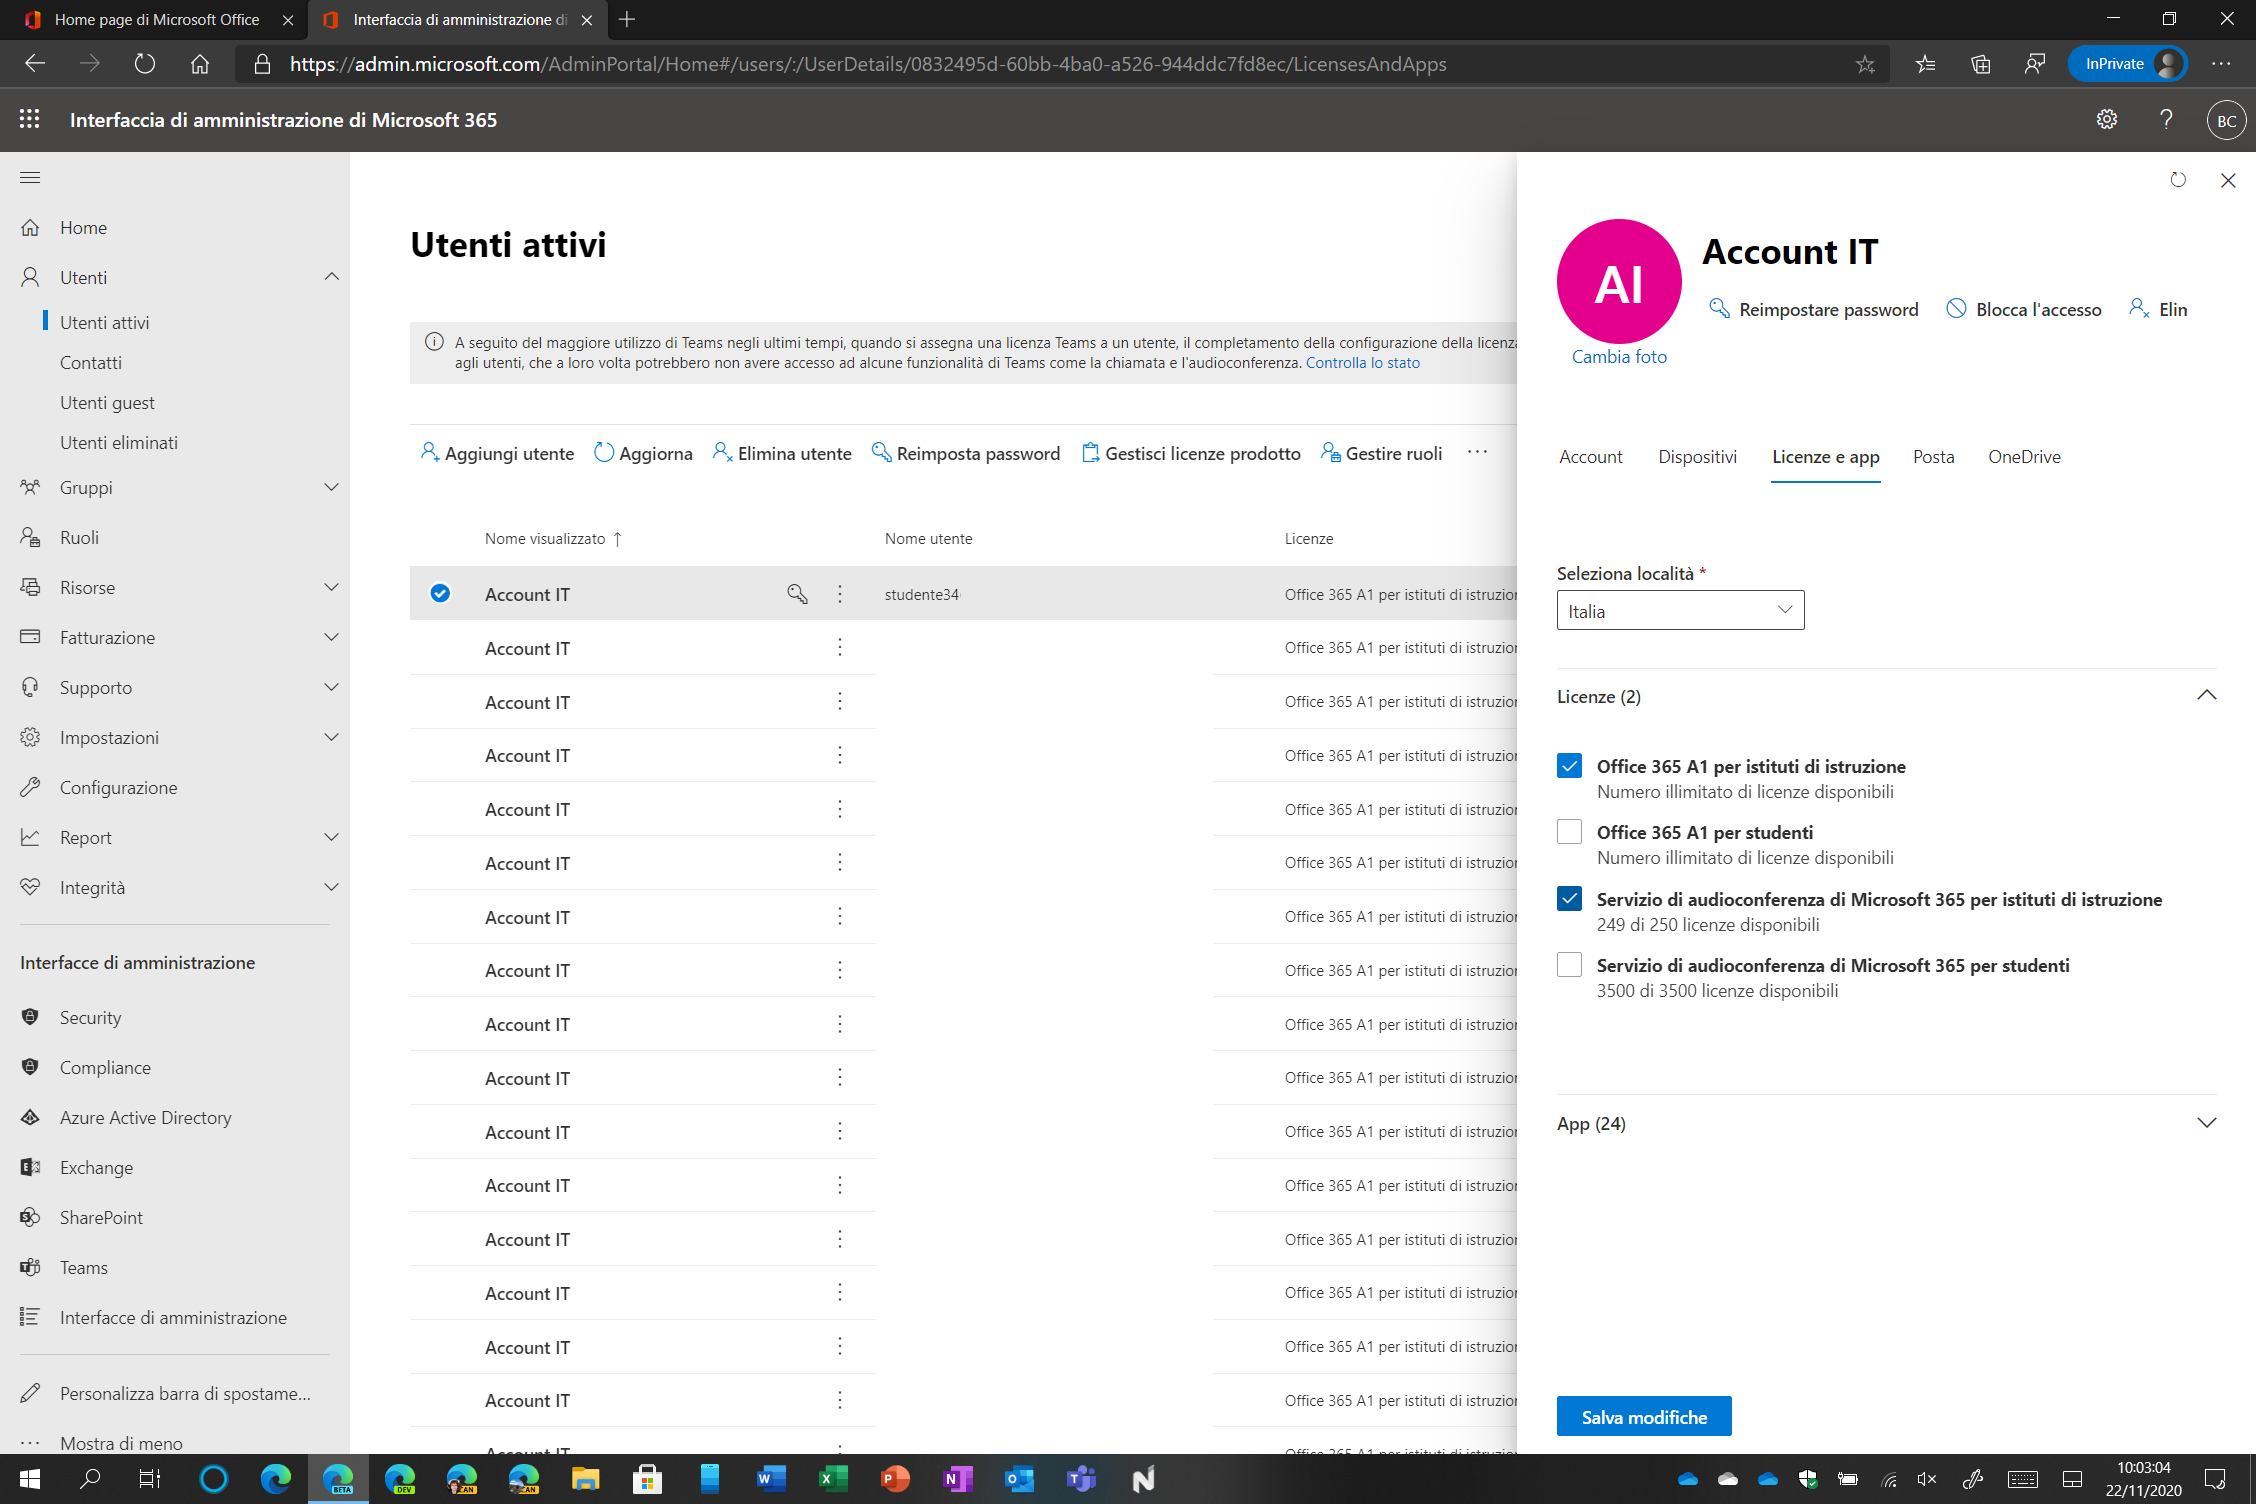This screenshot has width=2256, height=1504.
Task: Open Utenti guest in navigation
Action: [x=107, y=402]
